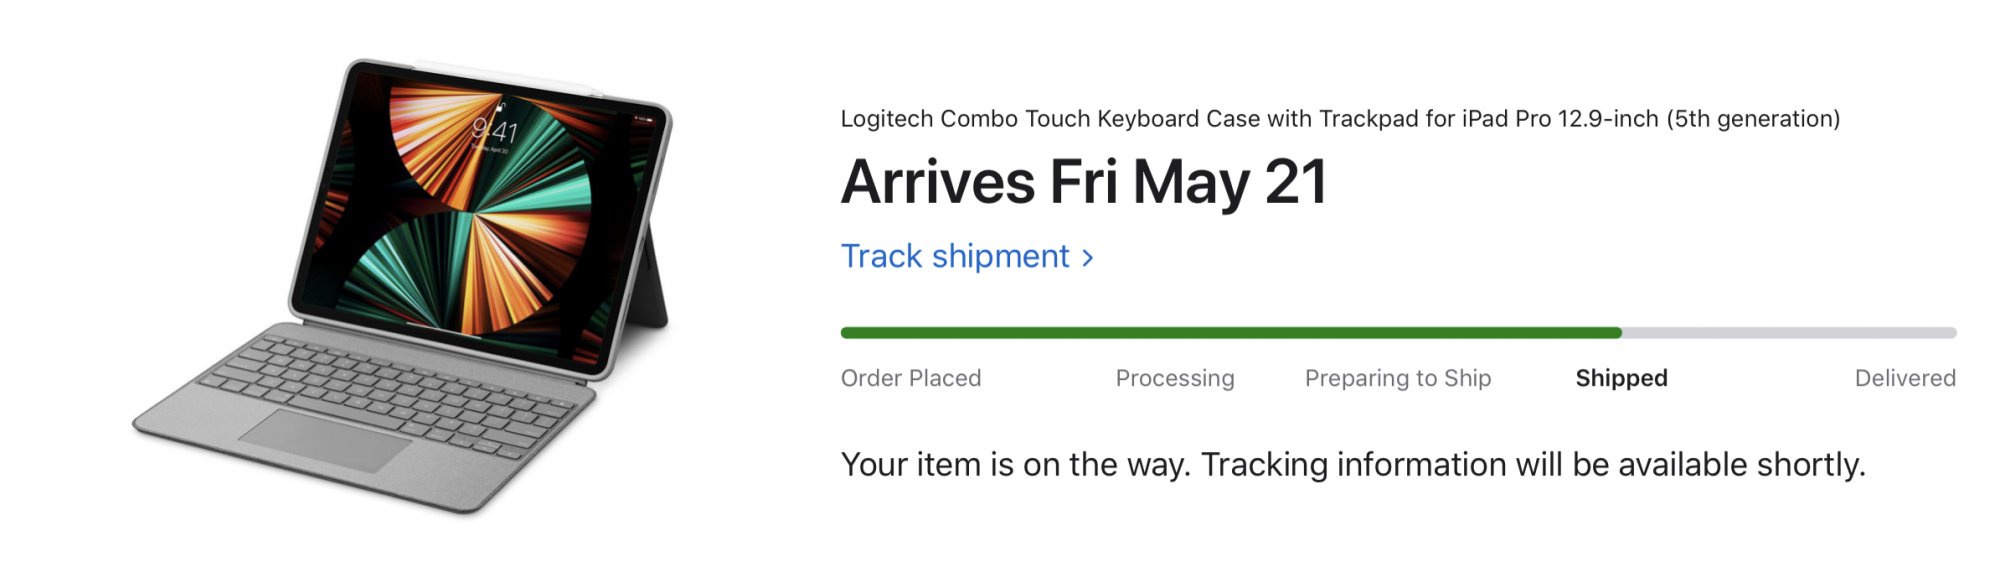Select the Processing step label
The image size is (2000, 583).
(x=1175, y=378)
